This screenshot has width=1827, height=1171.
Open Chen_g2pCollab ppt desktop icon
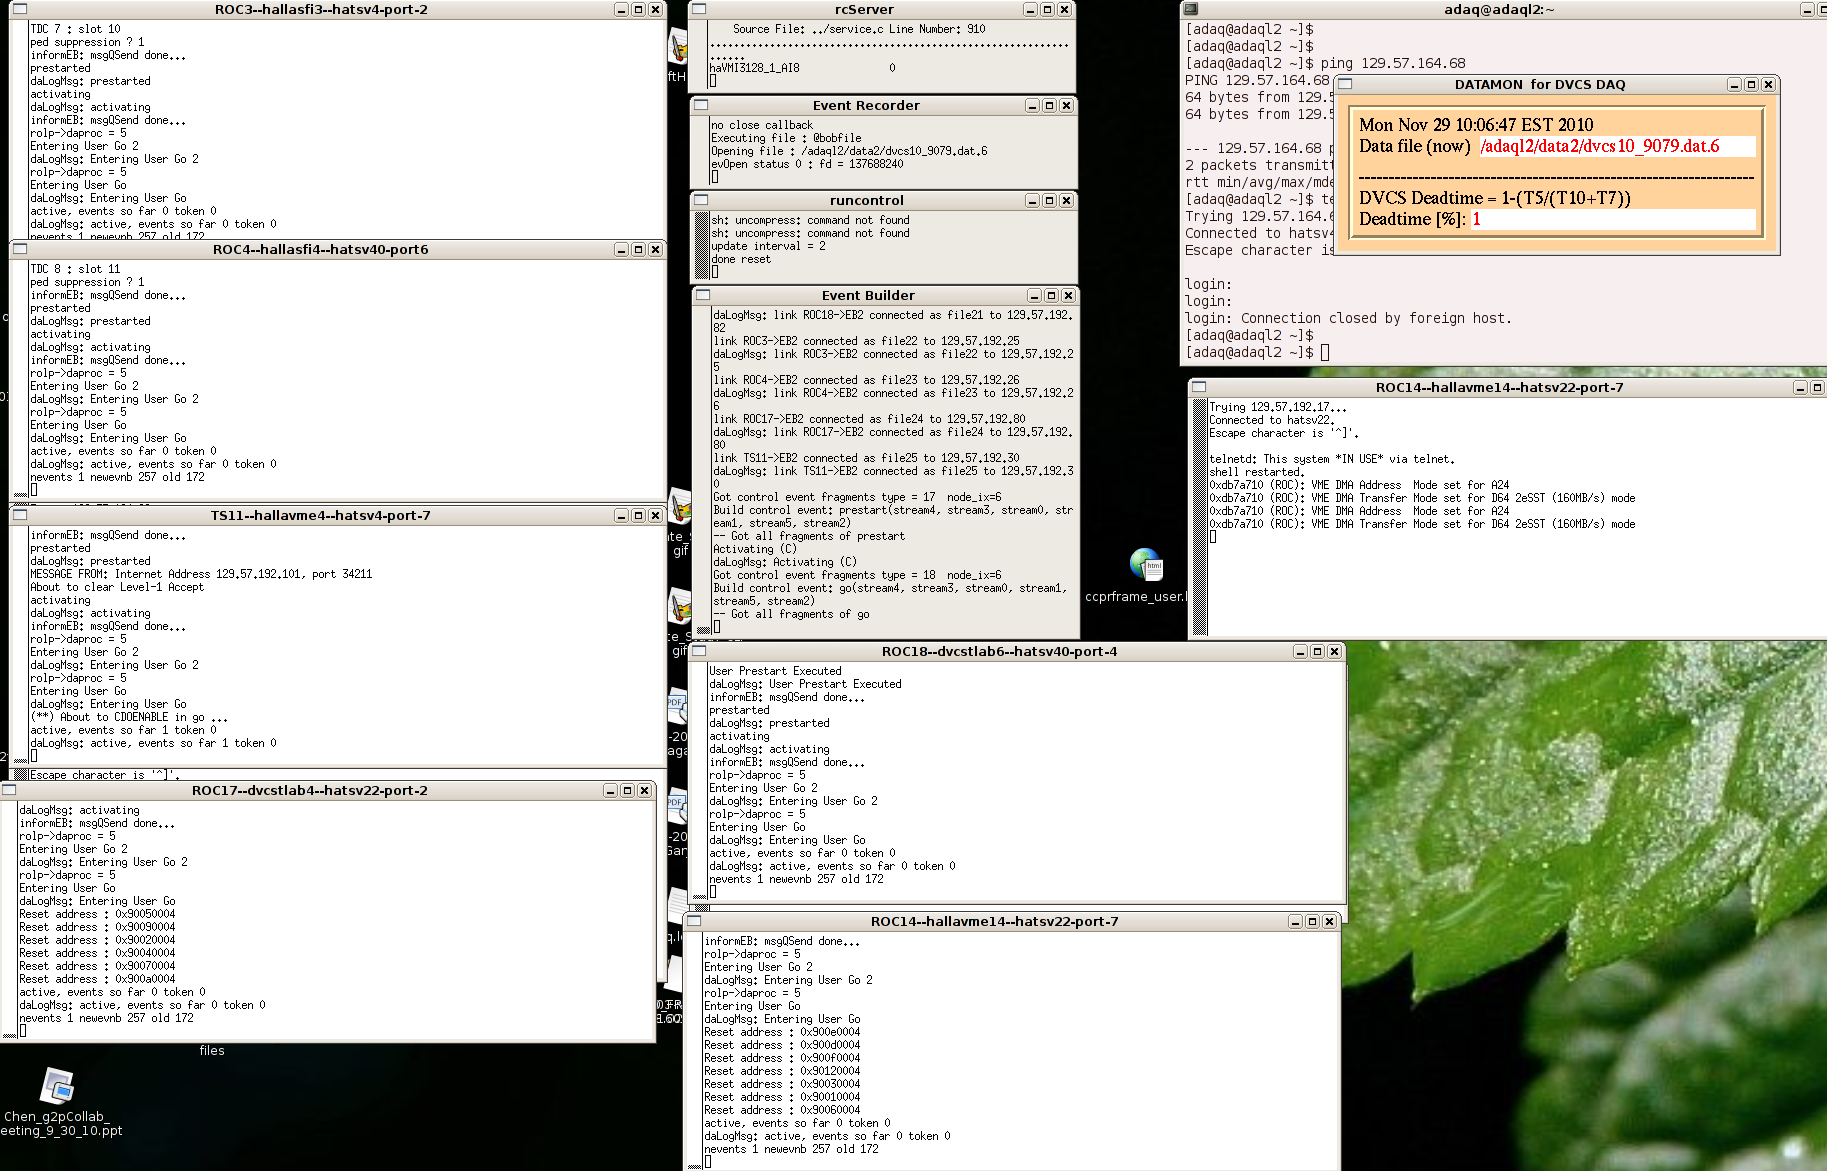57,1086
